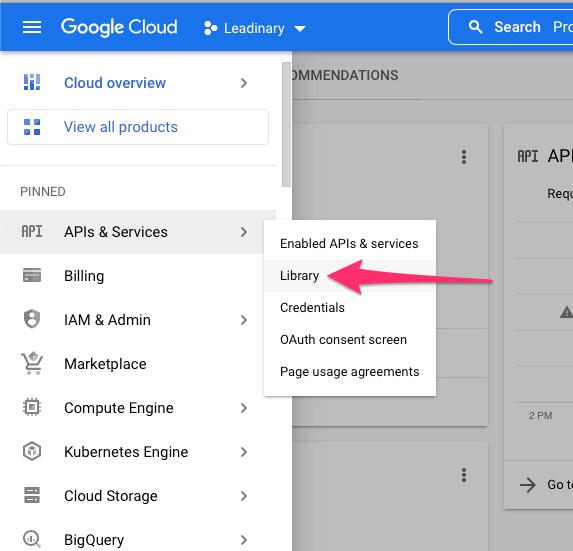
Task: Click the APIs & Services API icon
Action: pyautogui.click(x=32, y=232)
